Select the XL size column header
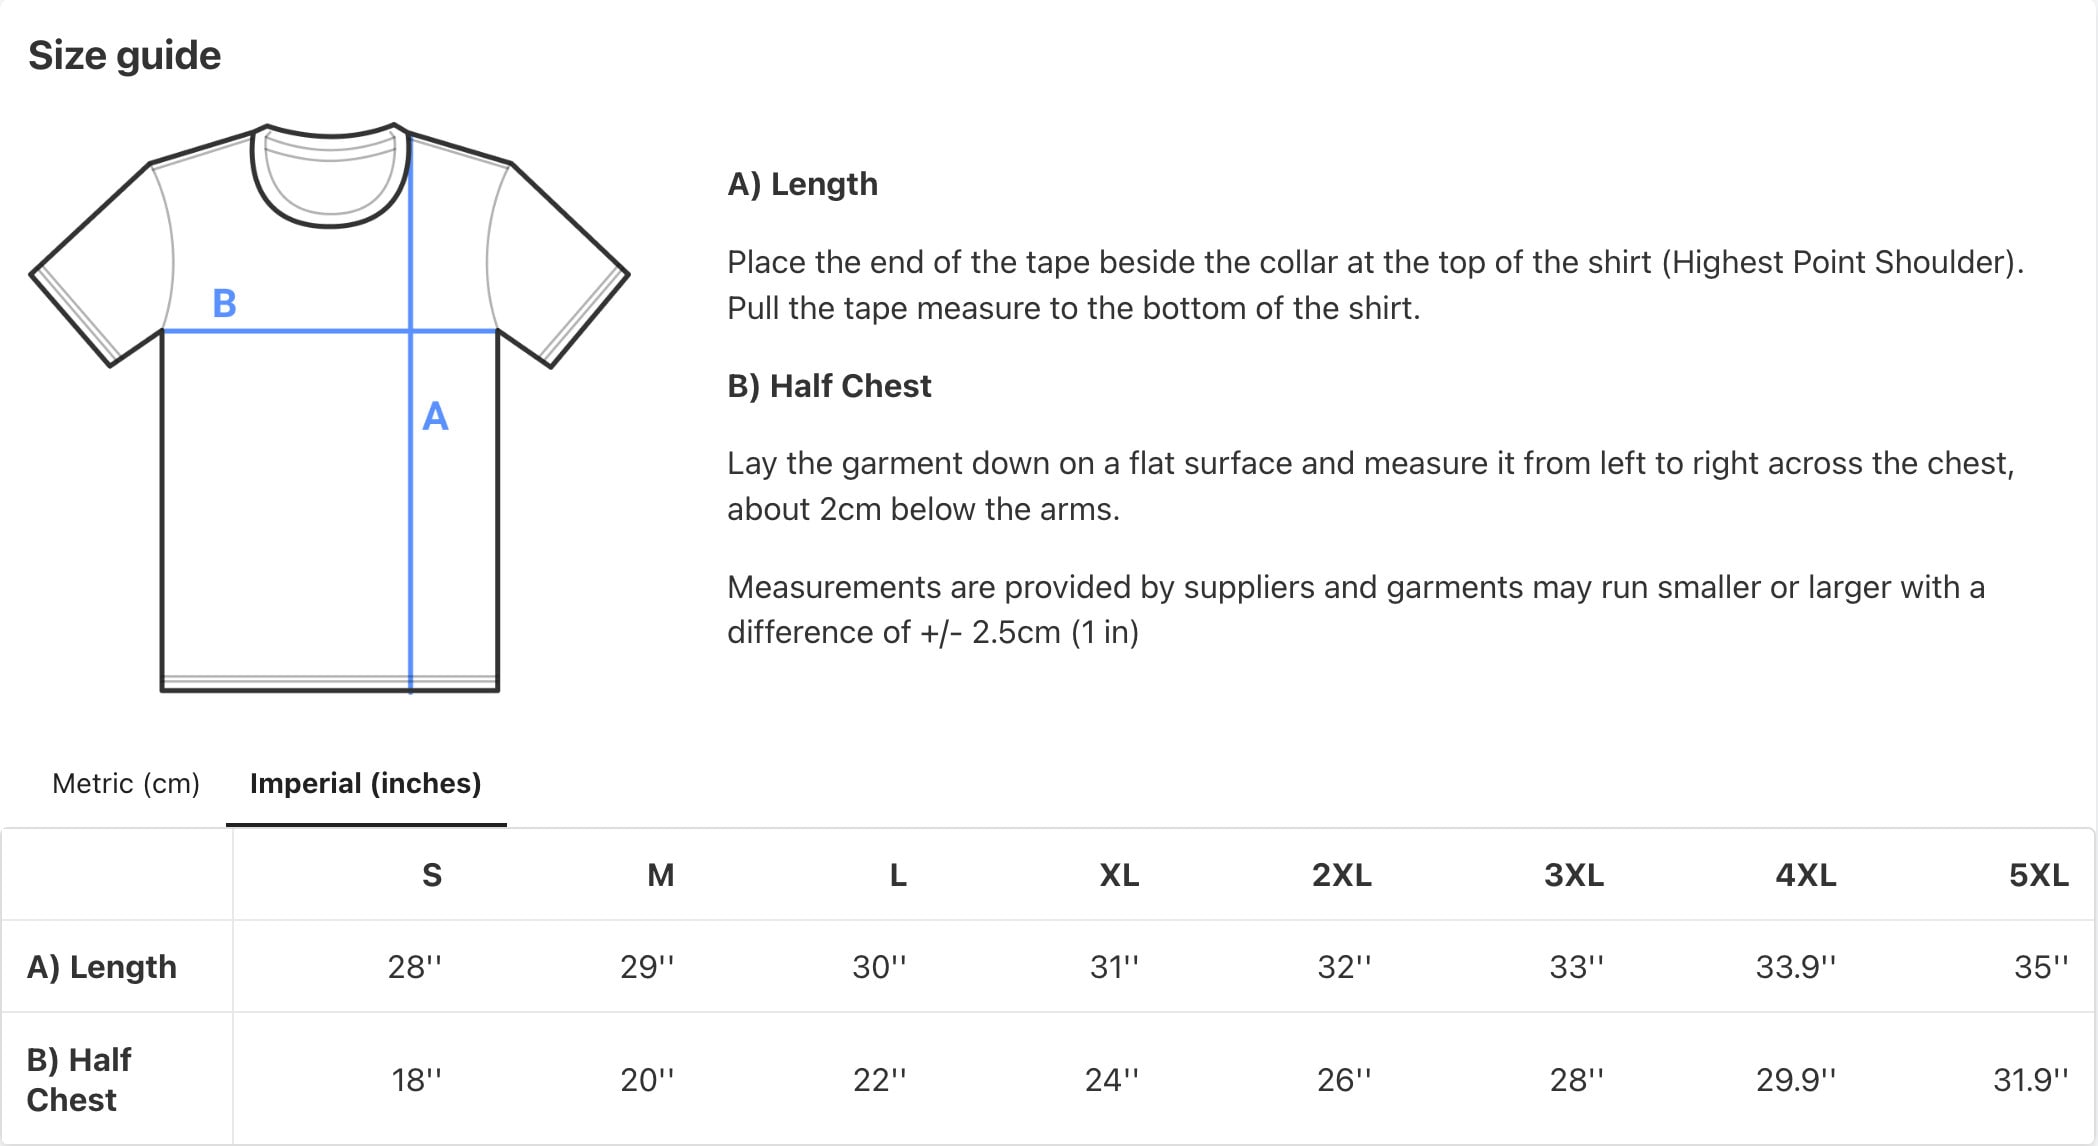The image size is (2098, 1146). tap(1119, 875)
